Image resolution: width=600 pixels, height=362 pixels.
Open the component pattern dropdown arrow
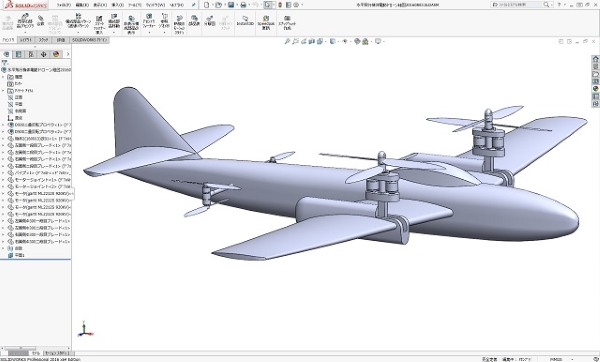click(78, 33)
